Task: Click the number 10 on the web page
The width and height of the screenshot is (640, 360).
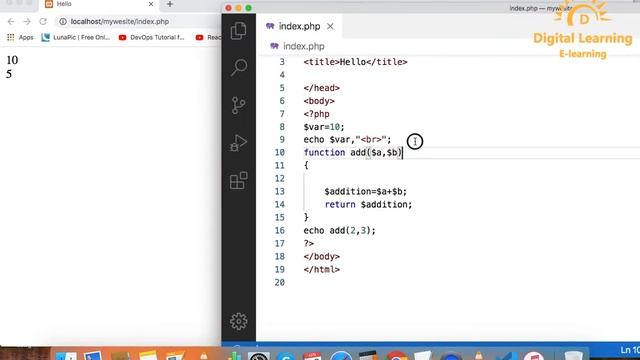Action: pos(12,60)
